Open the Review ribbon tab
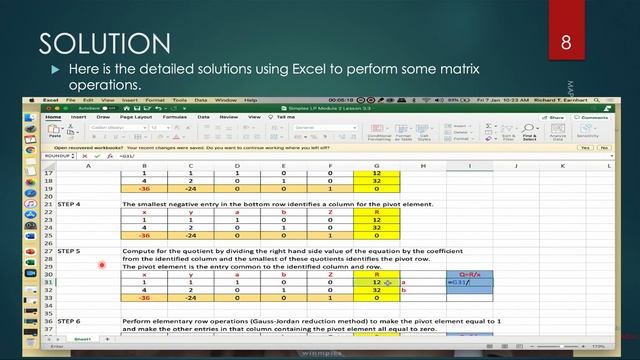This screenshot has height=360, width=640. point(229,117)
